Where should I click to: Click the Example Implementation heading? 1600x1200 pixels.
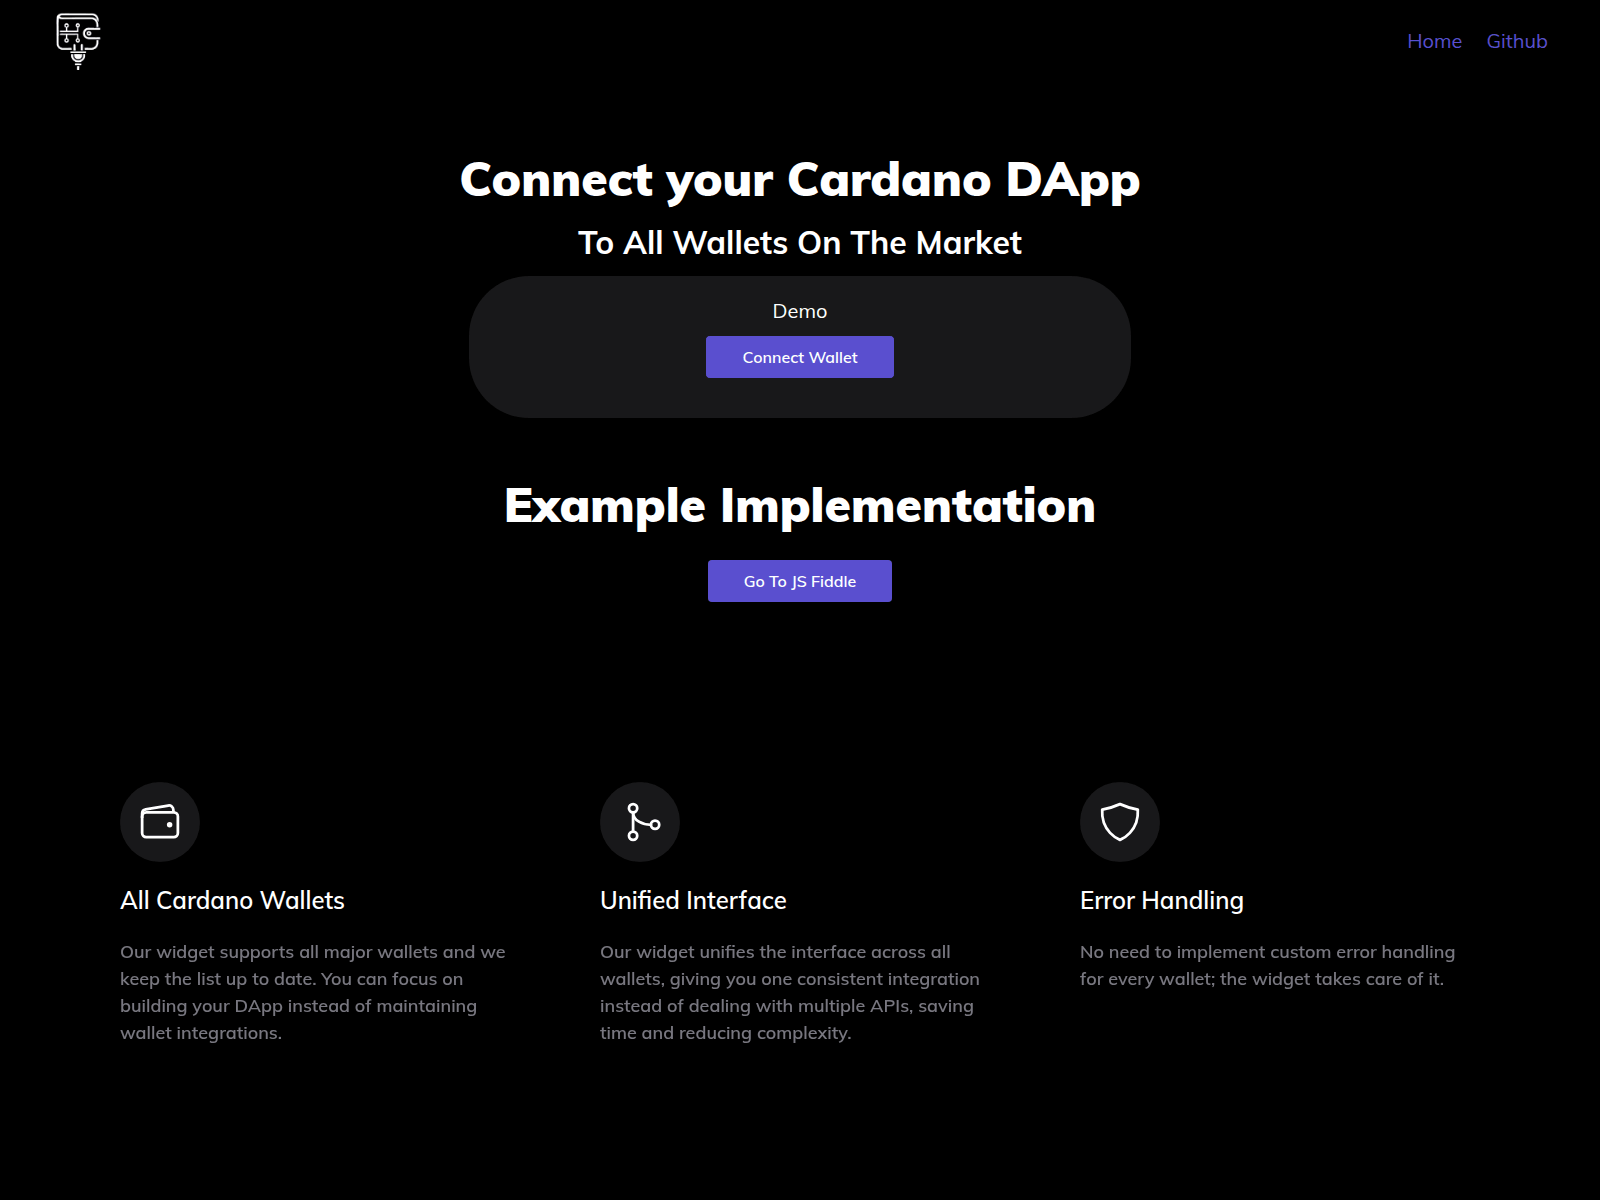coord(799,506)
